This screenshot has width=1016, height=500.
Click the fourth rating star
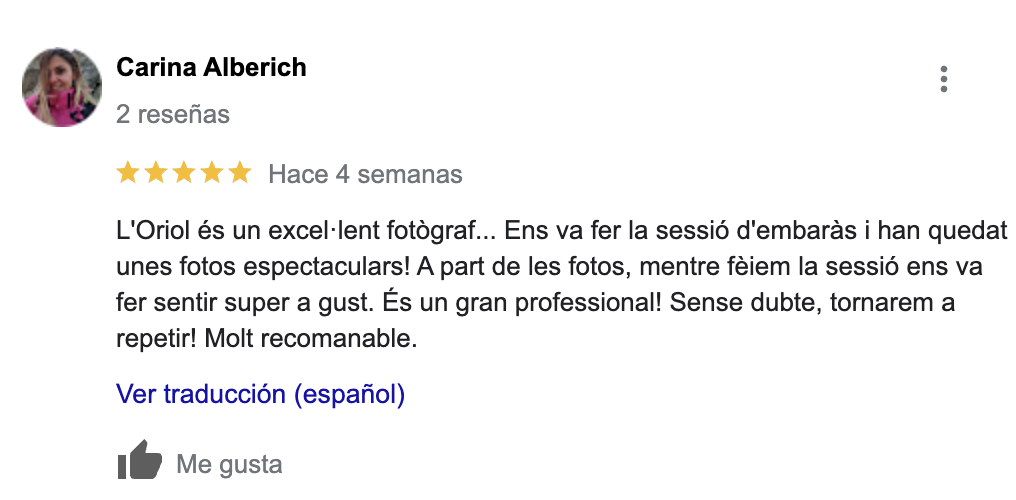pyautogui.click(x=212, y=174)
